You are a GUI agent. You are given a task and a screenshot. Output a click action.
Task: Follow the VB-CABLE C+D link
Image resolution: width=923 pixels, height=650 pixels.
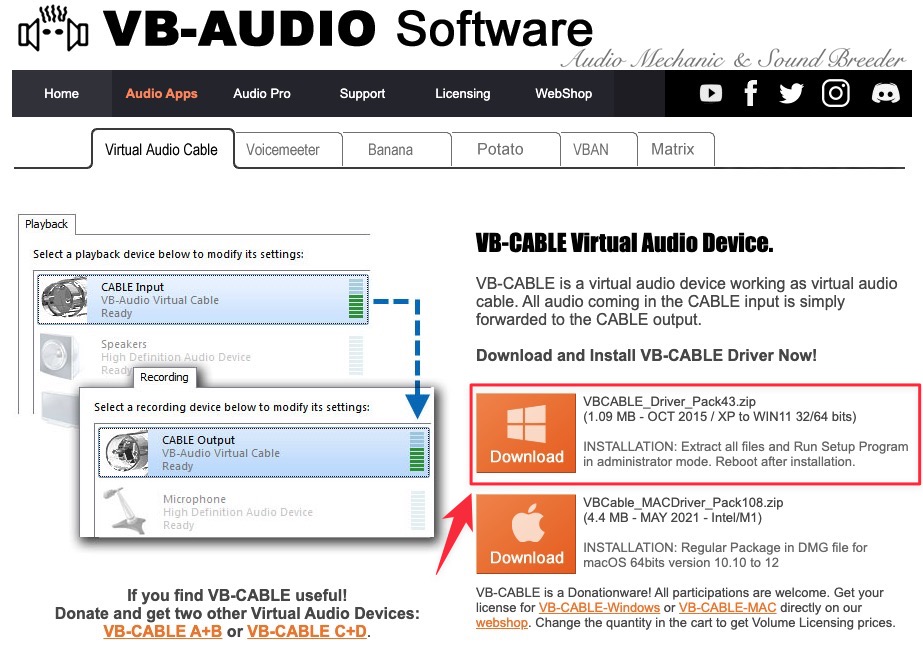point(307,631)
